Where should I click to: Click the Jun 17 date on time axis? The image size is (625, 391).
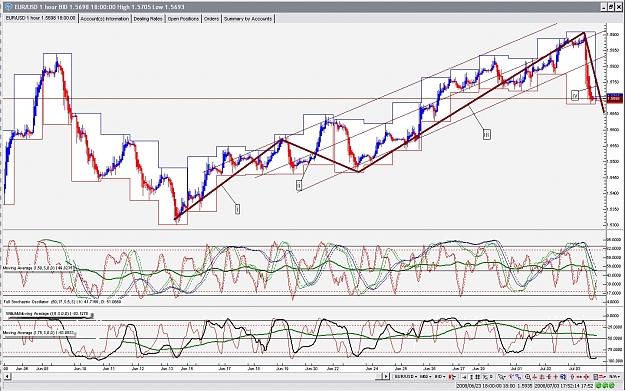coord(224,369)
